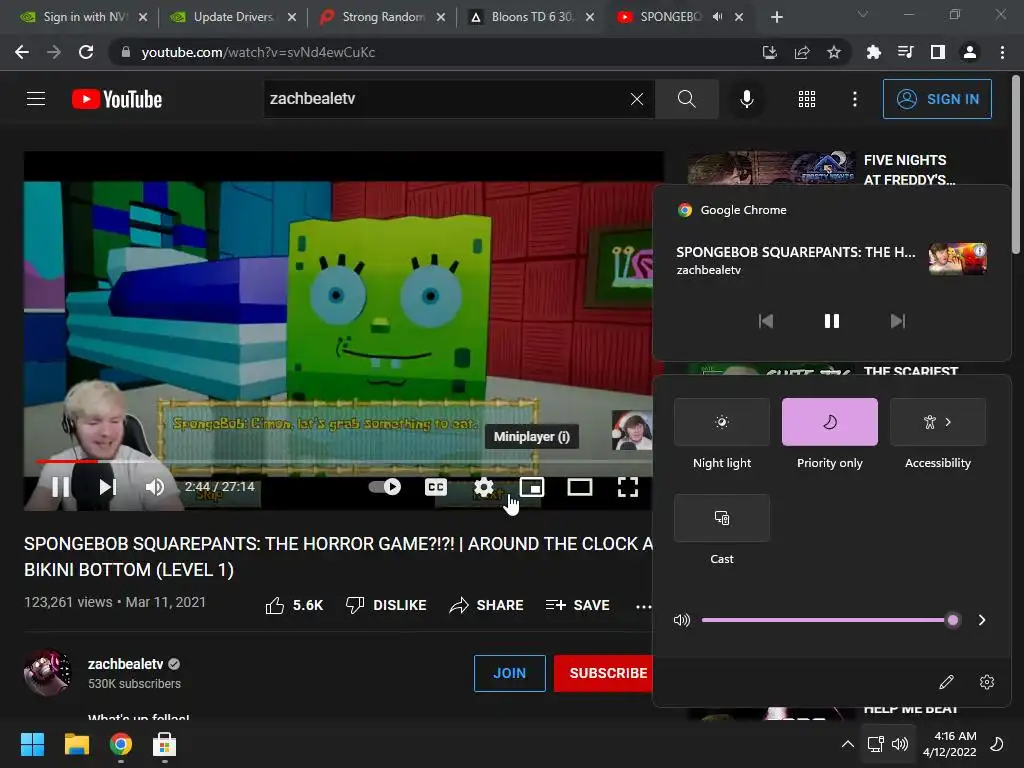Image resolution: width=1024 pixels, height=768 pixels.
Task: Previous track in media flyout
Action: tap(765, 321)
